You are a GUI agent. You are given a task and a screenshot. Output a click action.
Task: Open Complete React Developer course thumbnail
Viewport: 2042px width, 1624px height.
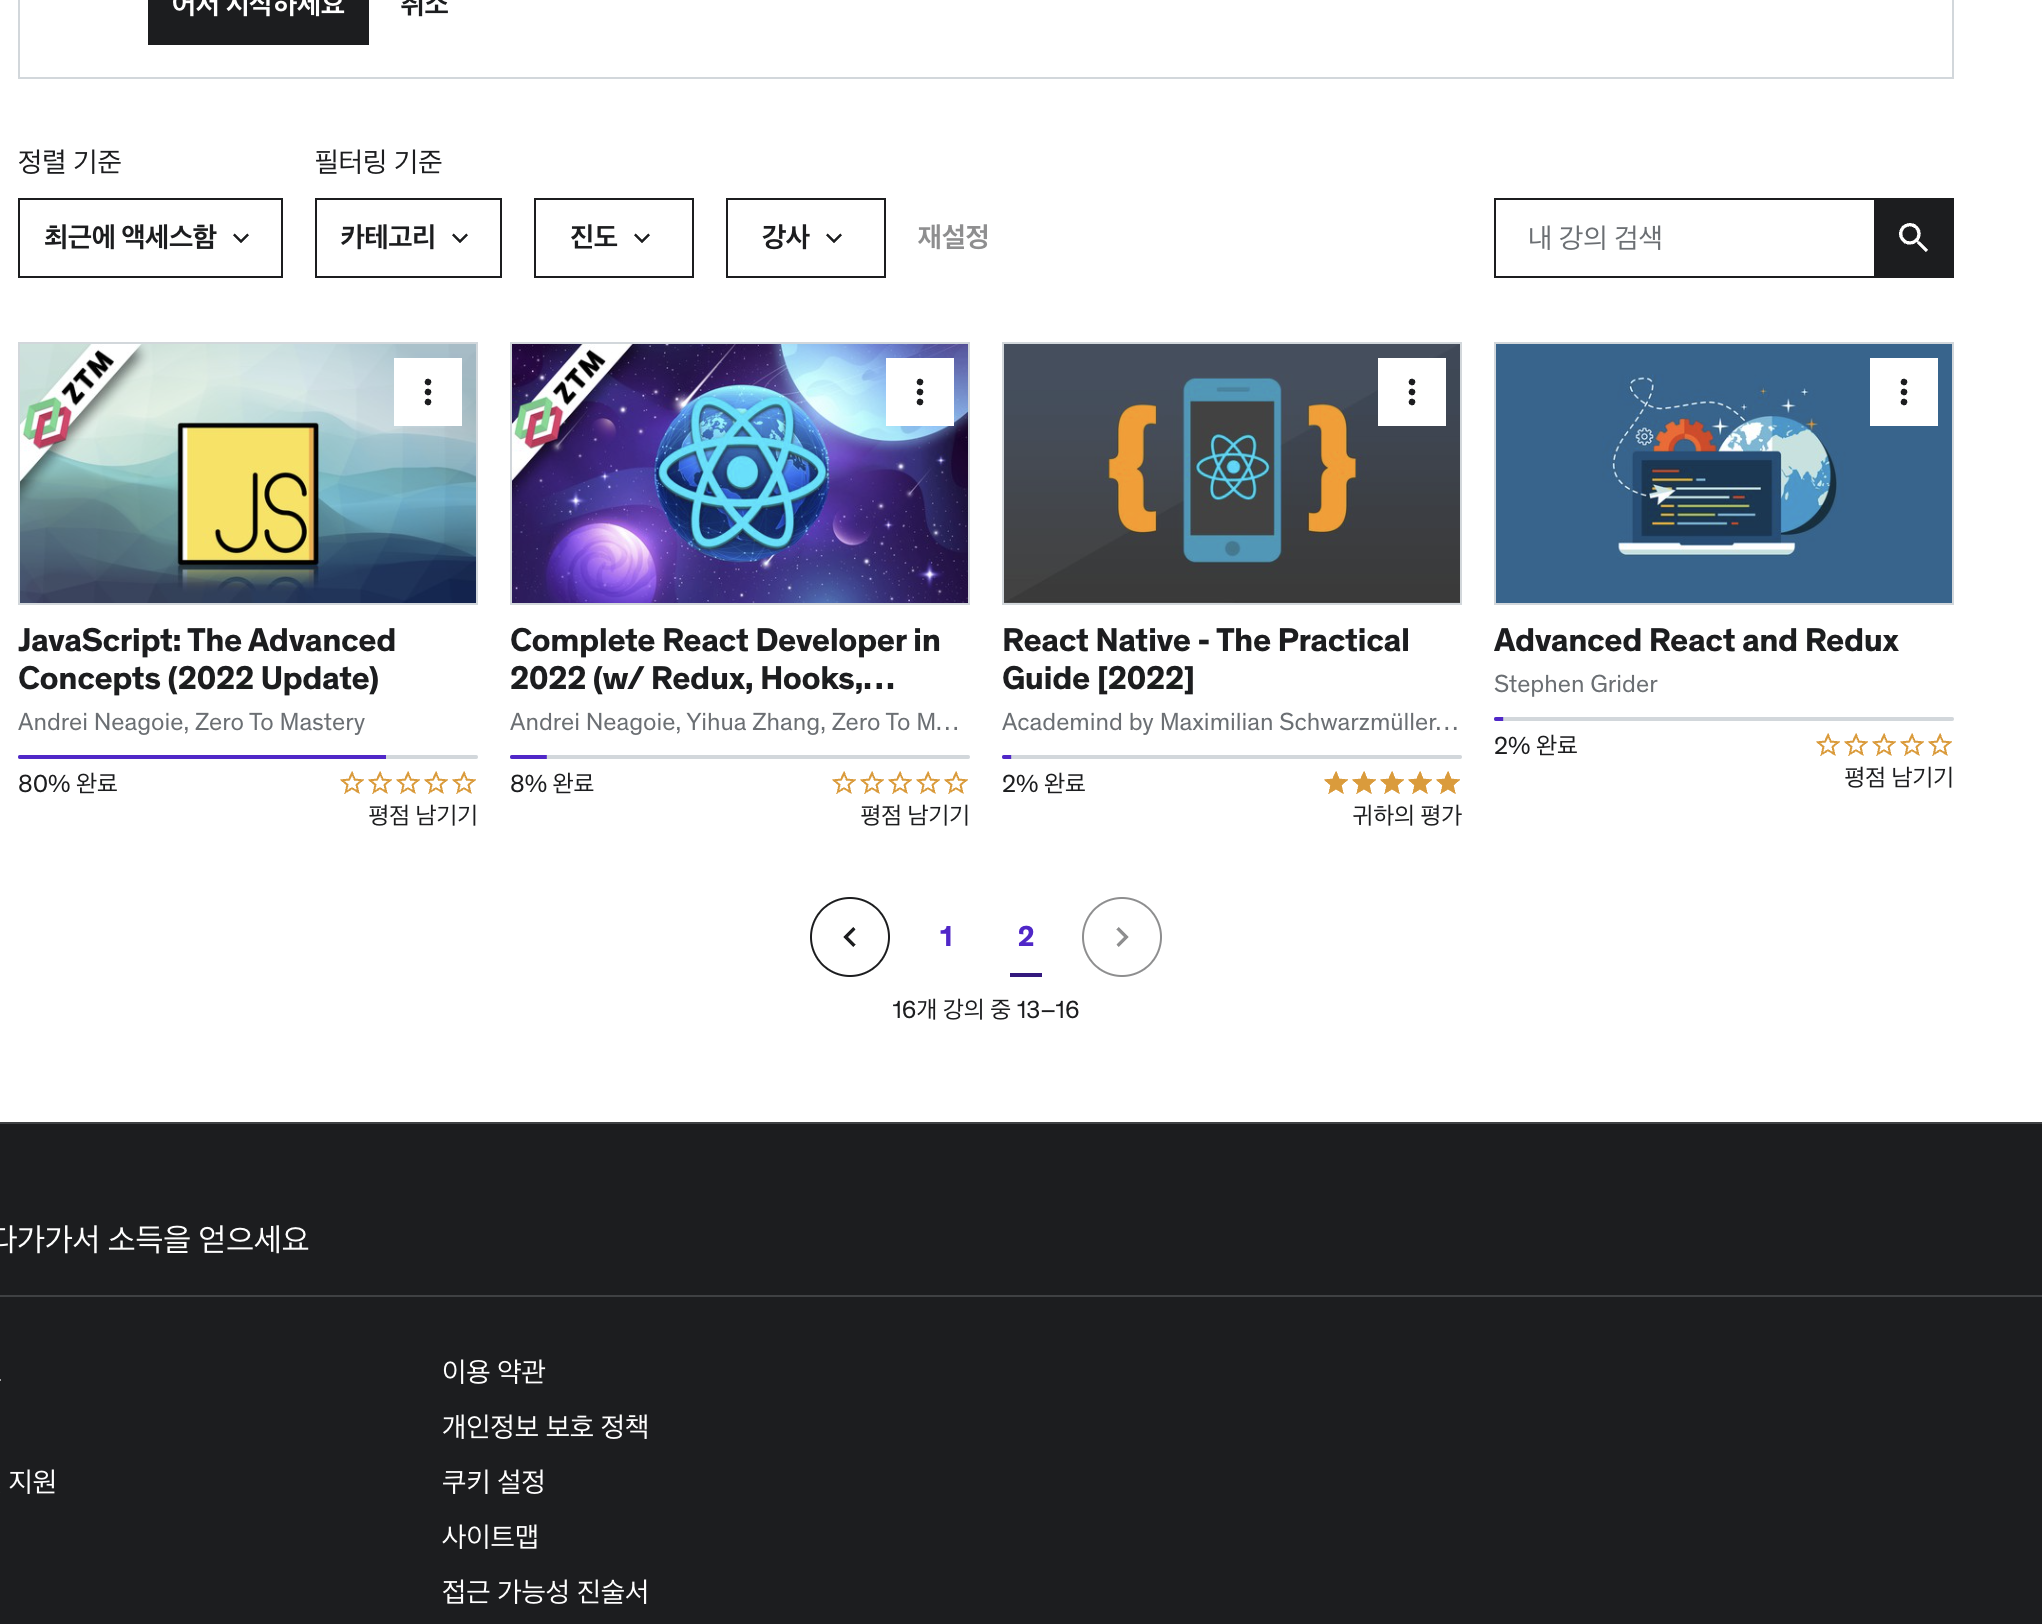click(x=740, y=474)
